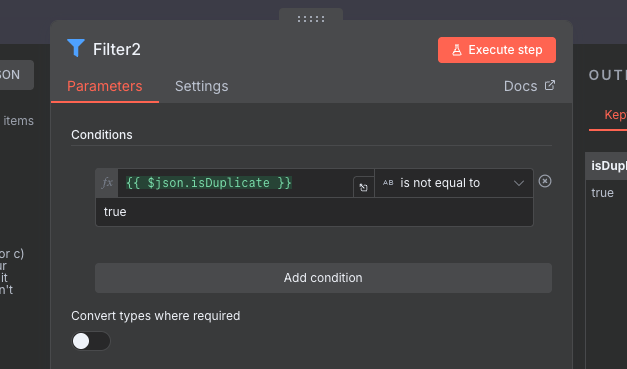
Task: Click the Conditions section label
Action: click(x=102, y=135)
